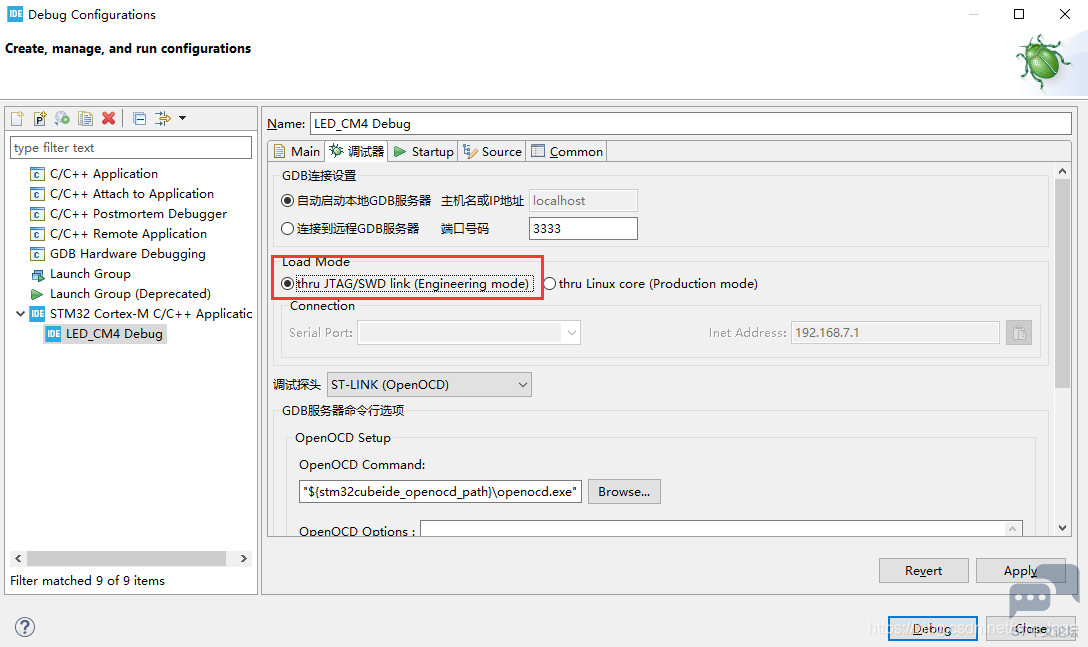Click the Browse... button for OpenOCD
Image resolution: width=1088 pixels, height=647 pixels.
624,491
